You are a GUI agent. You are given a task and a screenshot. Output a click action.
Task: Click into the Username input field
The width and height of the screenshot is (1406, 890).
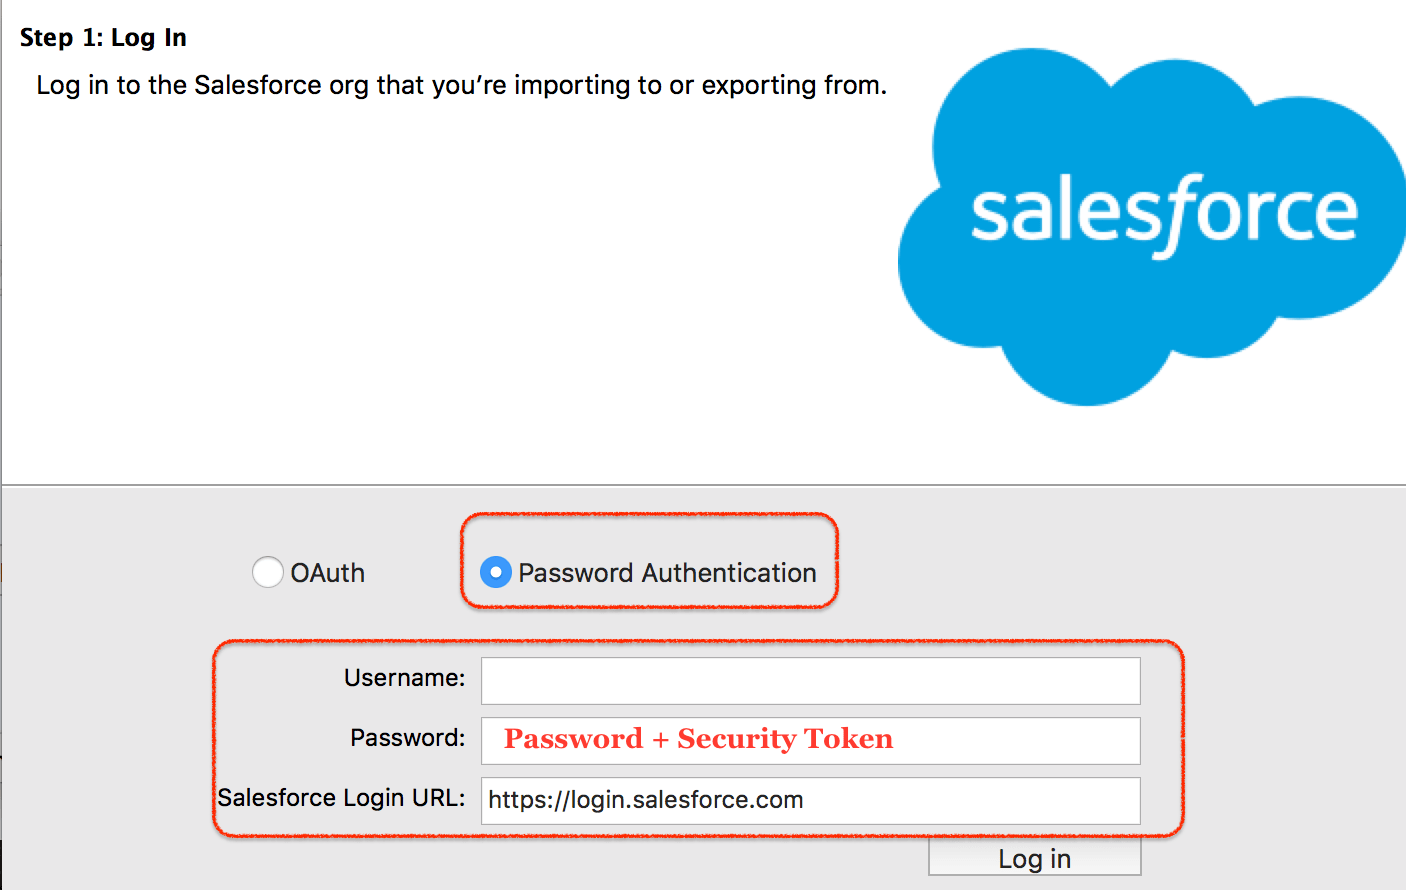[810, 681]
